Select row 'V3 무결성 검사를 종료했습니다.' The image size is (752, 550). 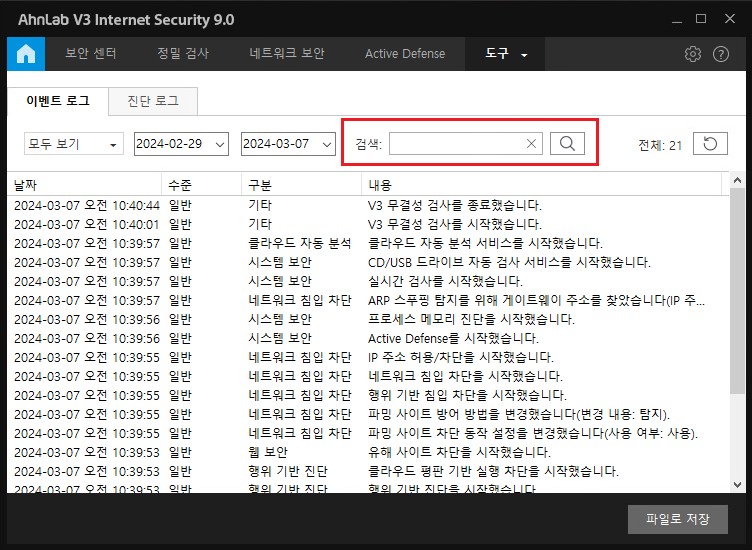(x=368, y=205)
